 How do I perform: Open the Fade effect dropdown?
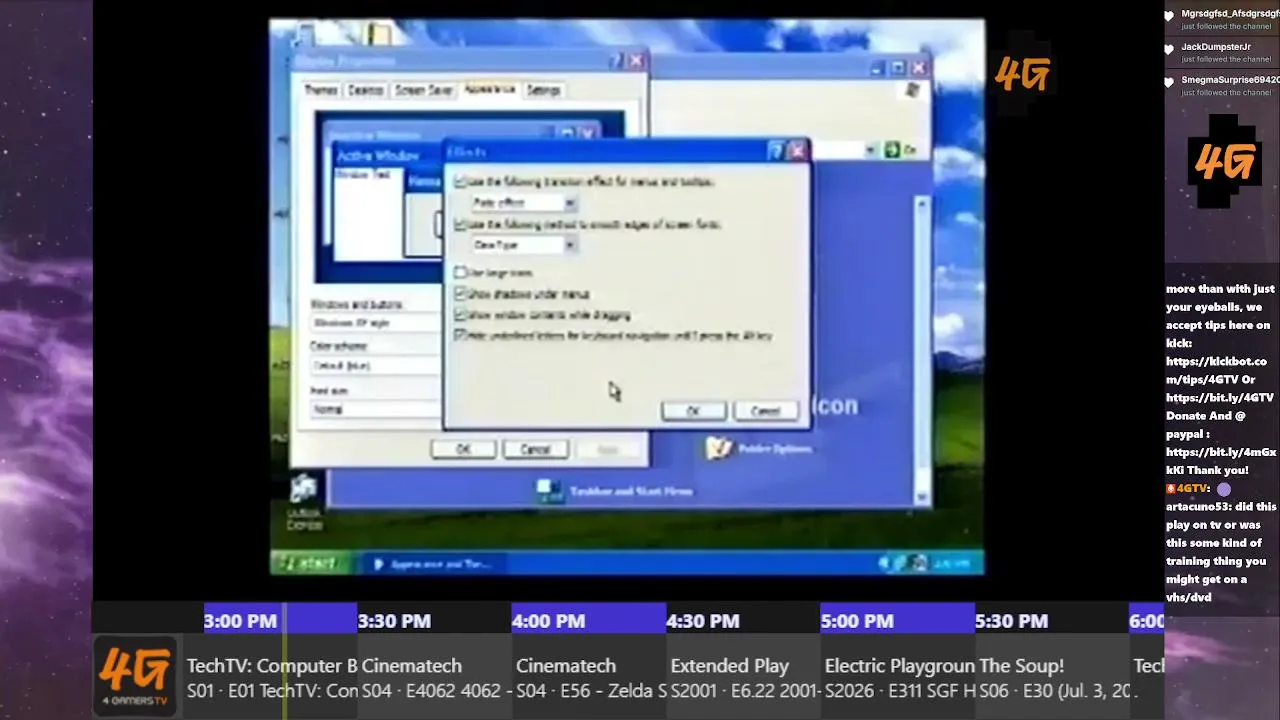pos(523,203)
